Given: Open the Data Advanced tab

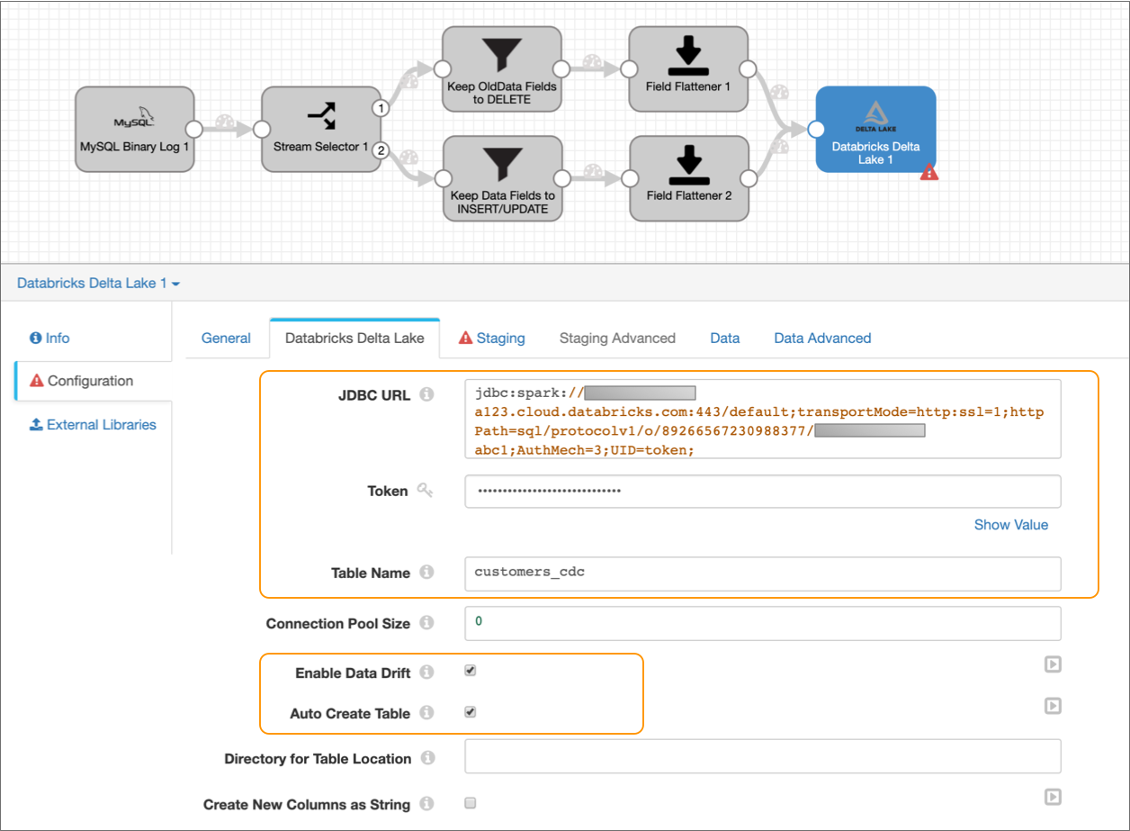Looking at the screenshot, I should coord(822,338).
